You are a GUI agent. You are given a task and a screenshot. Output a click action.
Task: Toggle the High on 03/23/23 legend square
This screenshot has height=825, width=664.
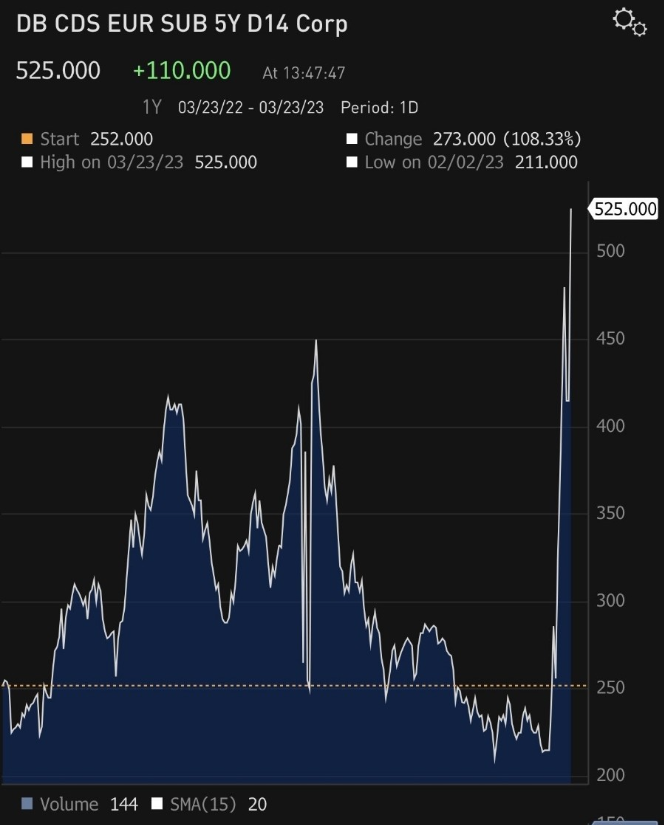tap(26, 162)
